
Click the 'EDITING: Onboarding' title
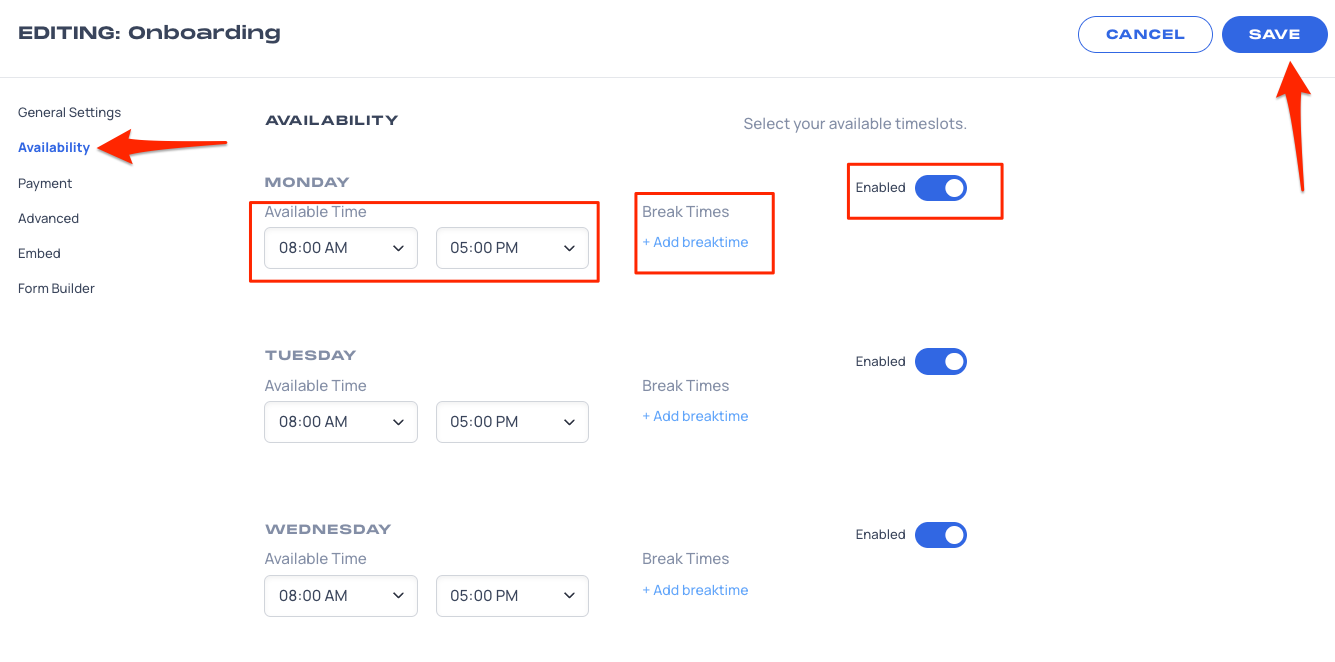(149, 33)
